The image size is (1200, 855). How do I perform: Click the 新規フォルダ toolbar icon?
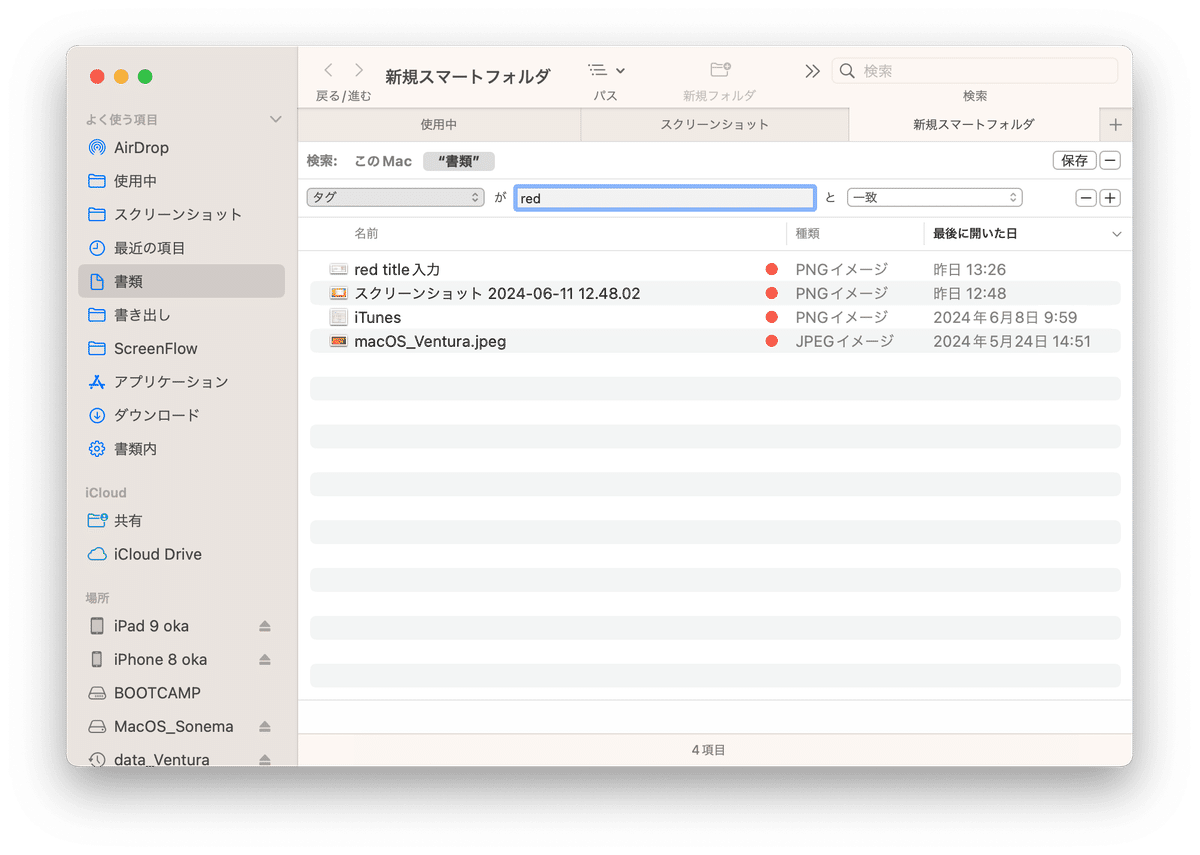pos(720,70)
